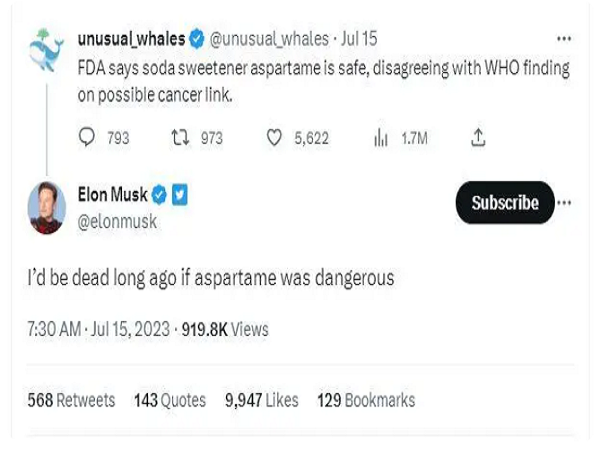The height and width of the screenshot is (450, 600).
Task: View the 9,947 Likes list
Action: pos(261,400)
